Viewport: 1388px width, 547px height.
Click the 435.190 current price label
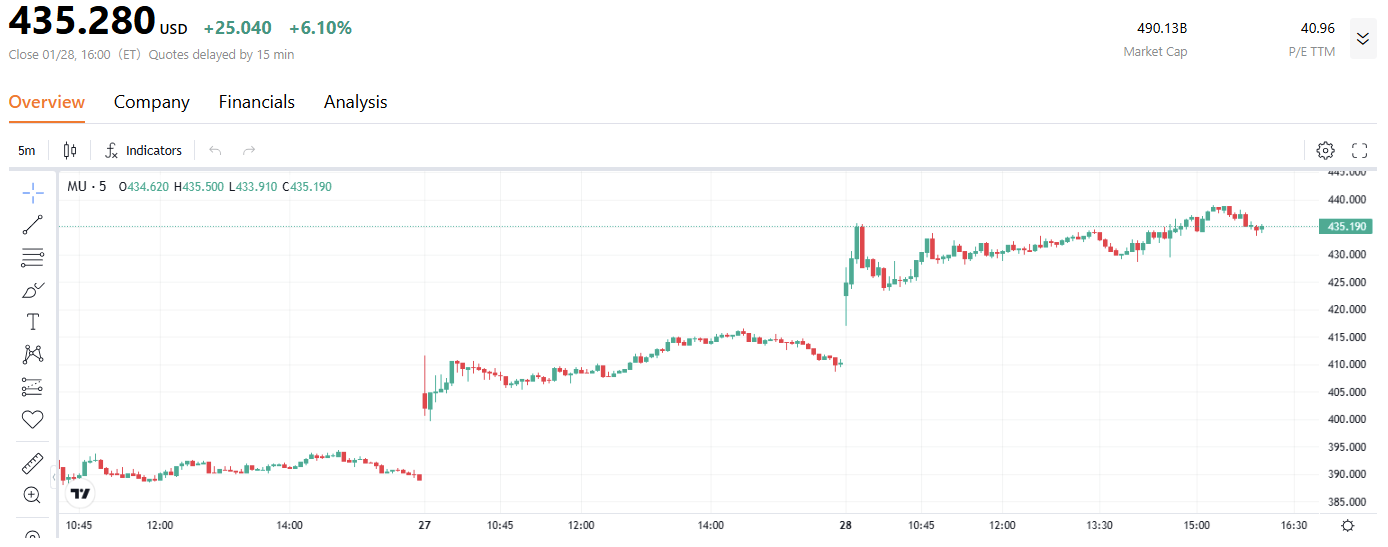pos(1347,227)
